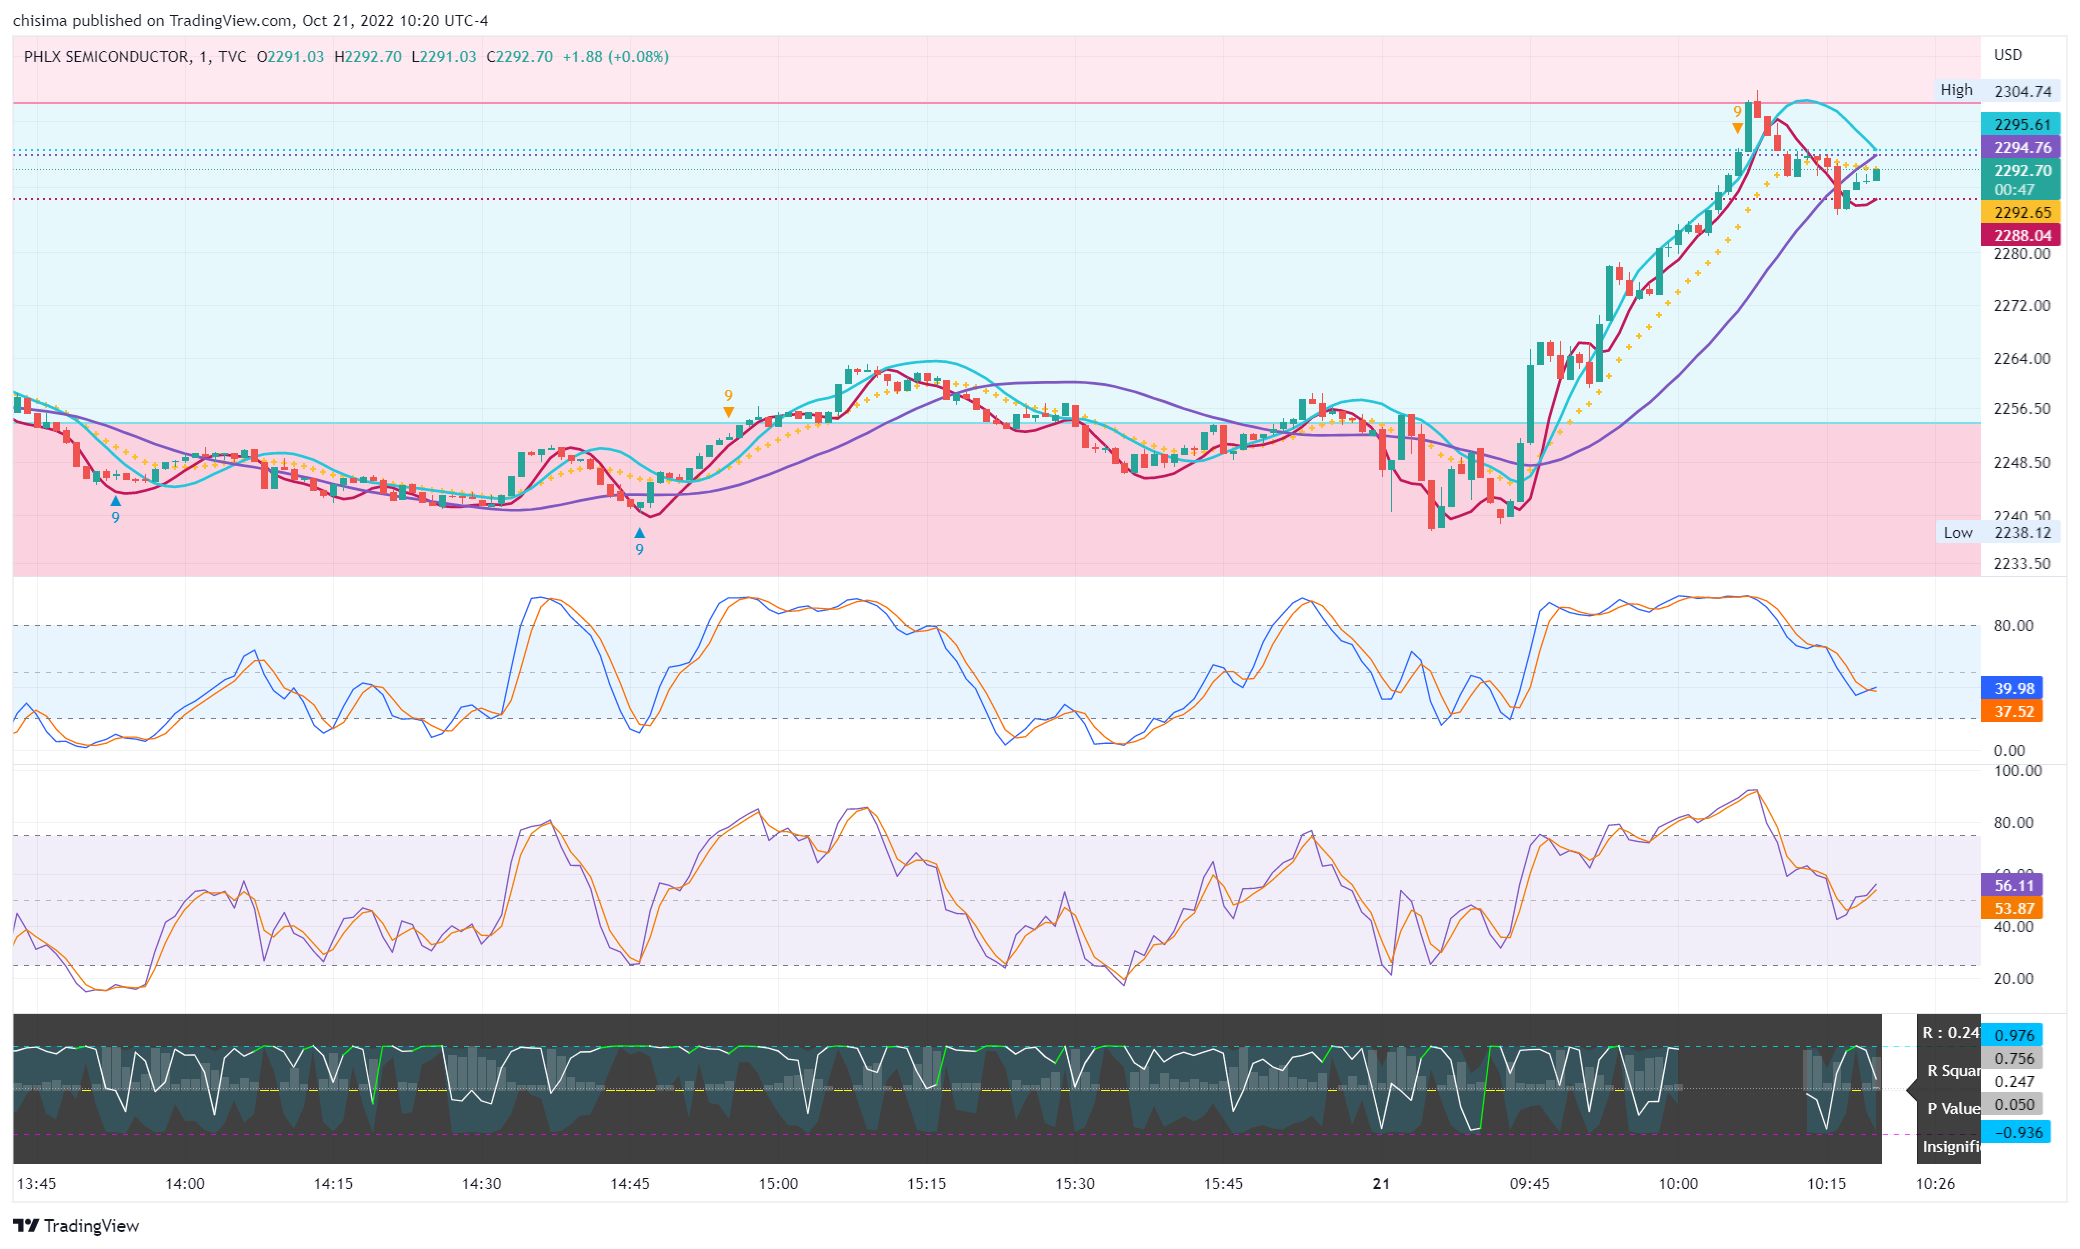Click the PHLX SEMICONDUCTOR symbol title
The width and height of the screenshot is (2080, 1249).
(106, 57)
